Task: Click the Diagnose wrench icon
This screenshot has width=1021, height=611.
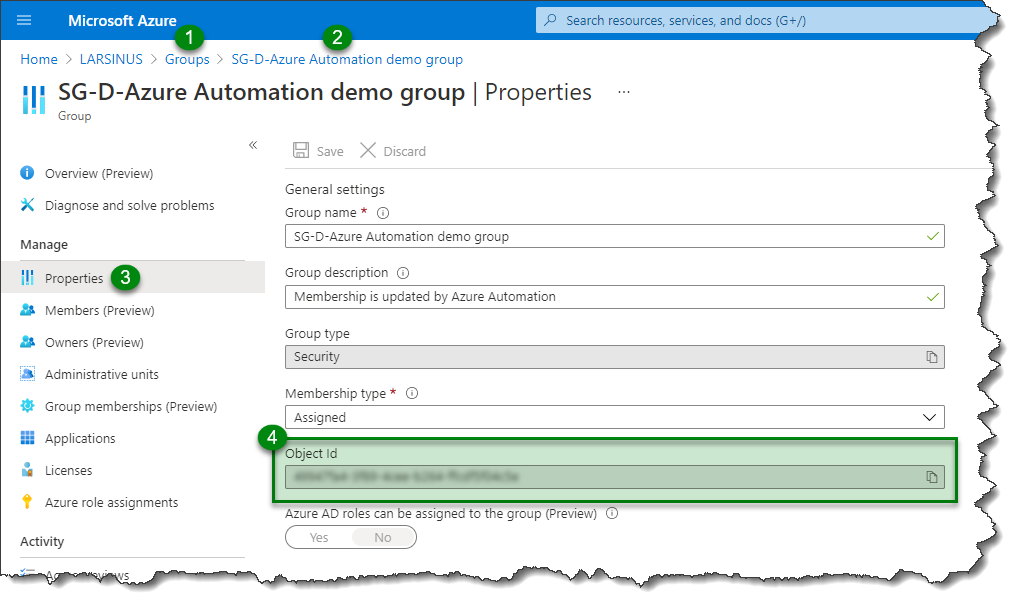Action: tap(27, 205)
